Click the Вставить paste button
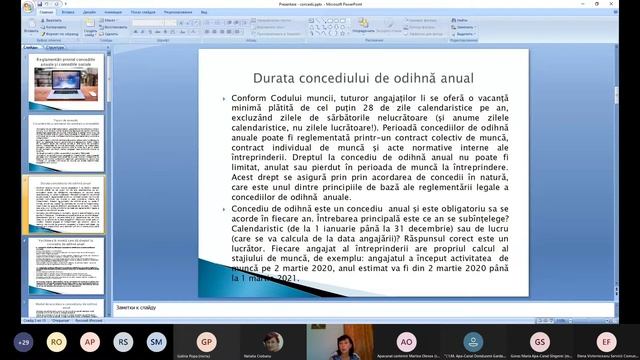The image size is (640, 360). pos(31,26)
